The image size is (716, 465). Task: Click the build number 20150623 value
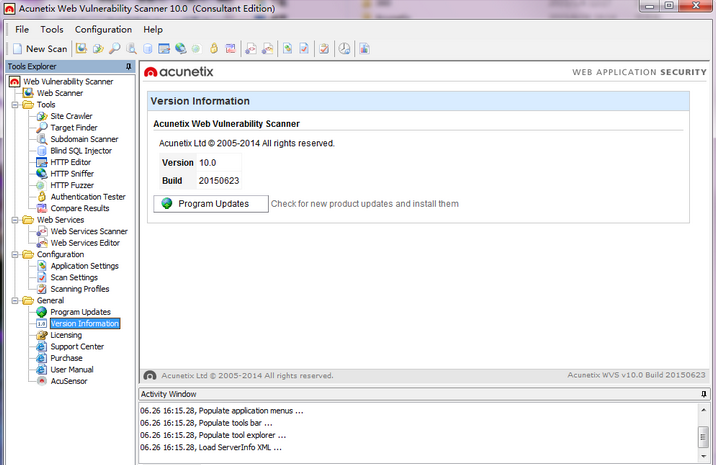pyautogui.click(x=219, y=180)
